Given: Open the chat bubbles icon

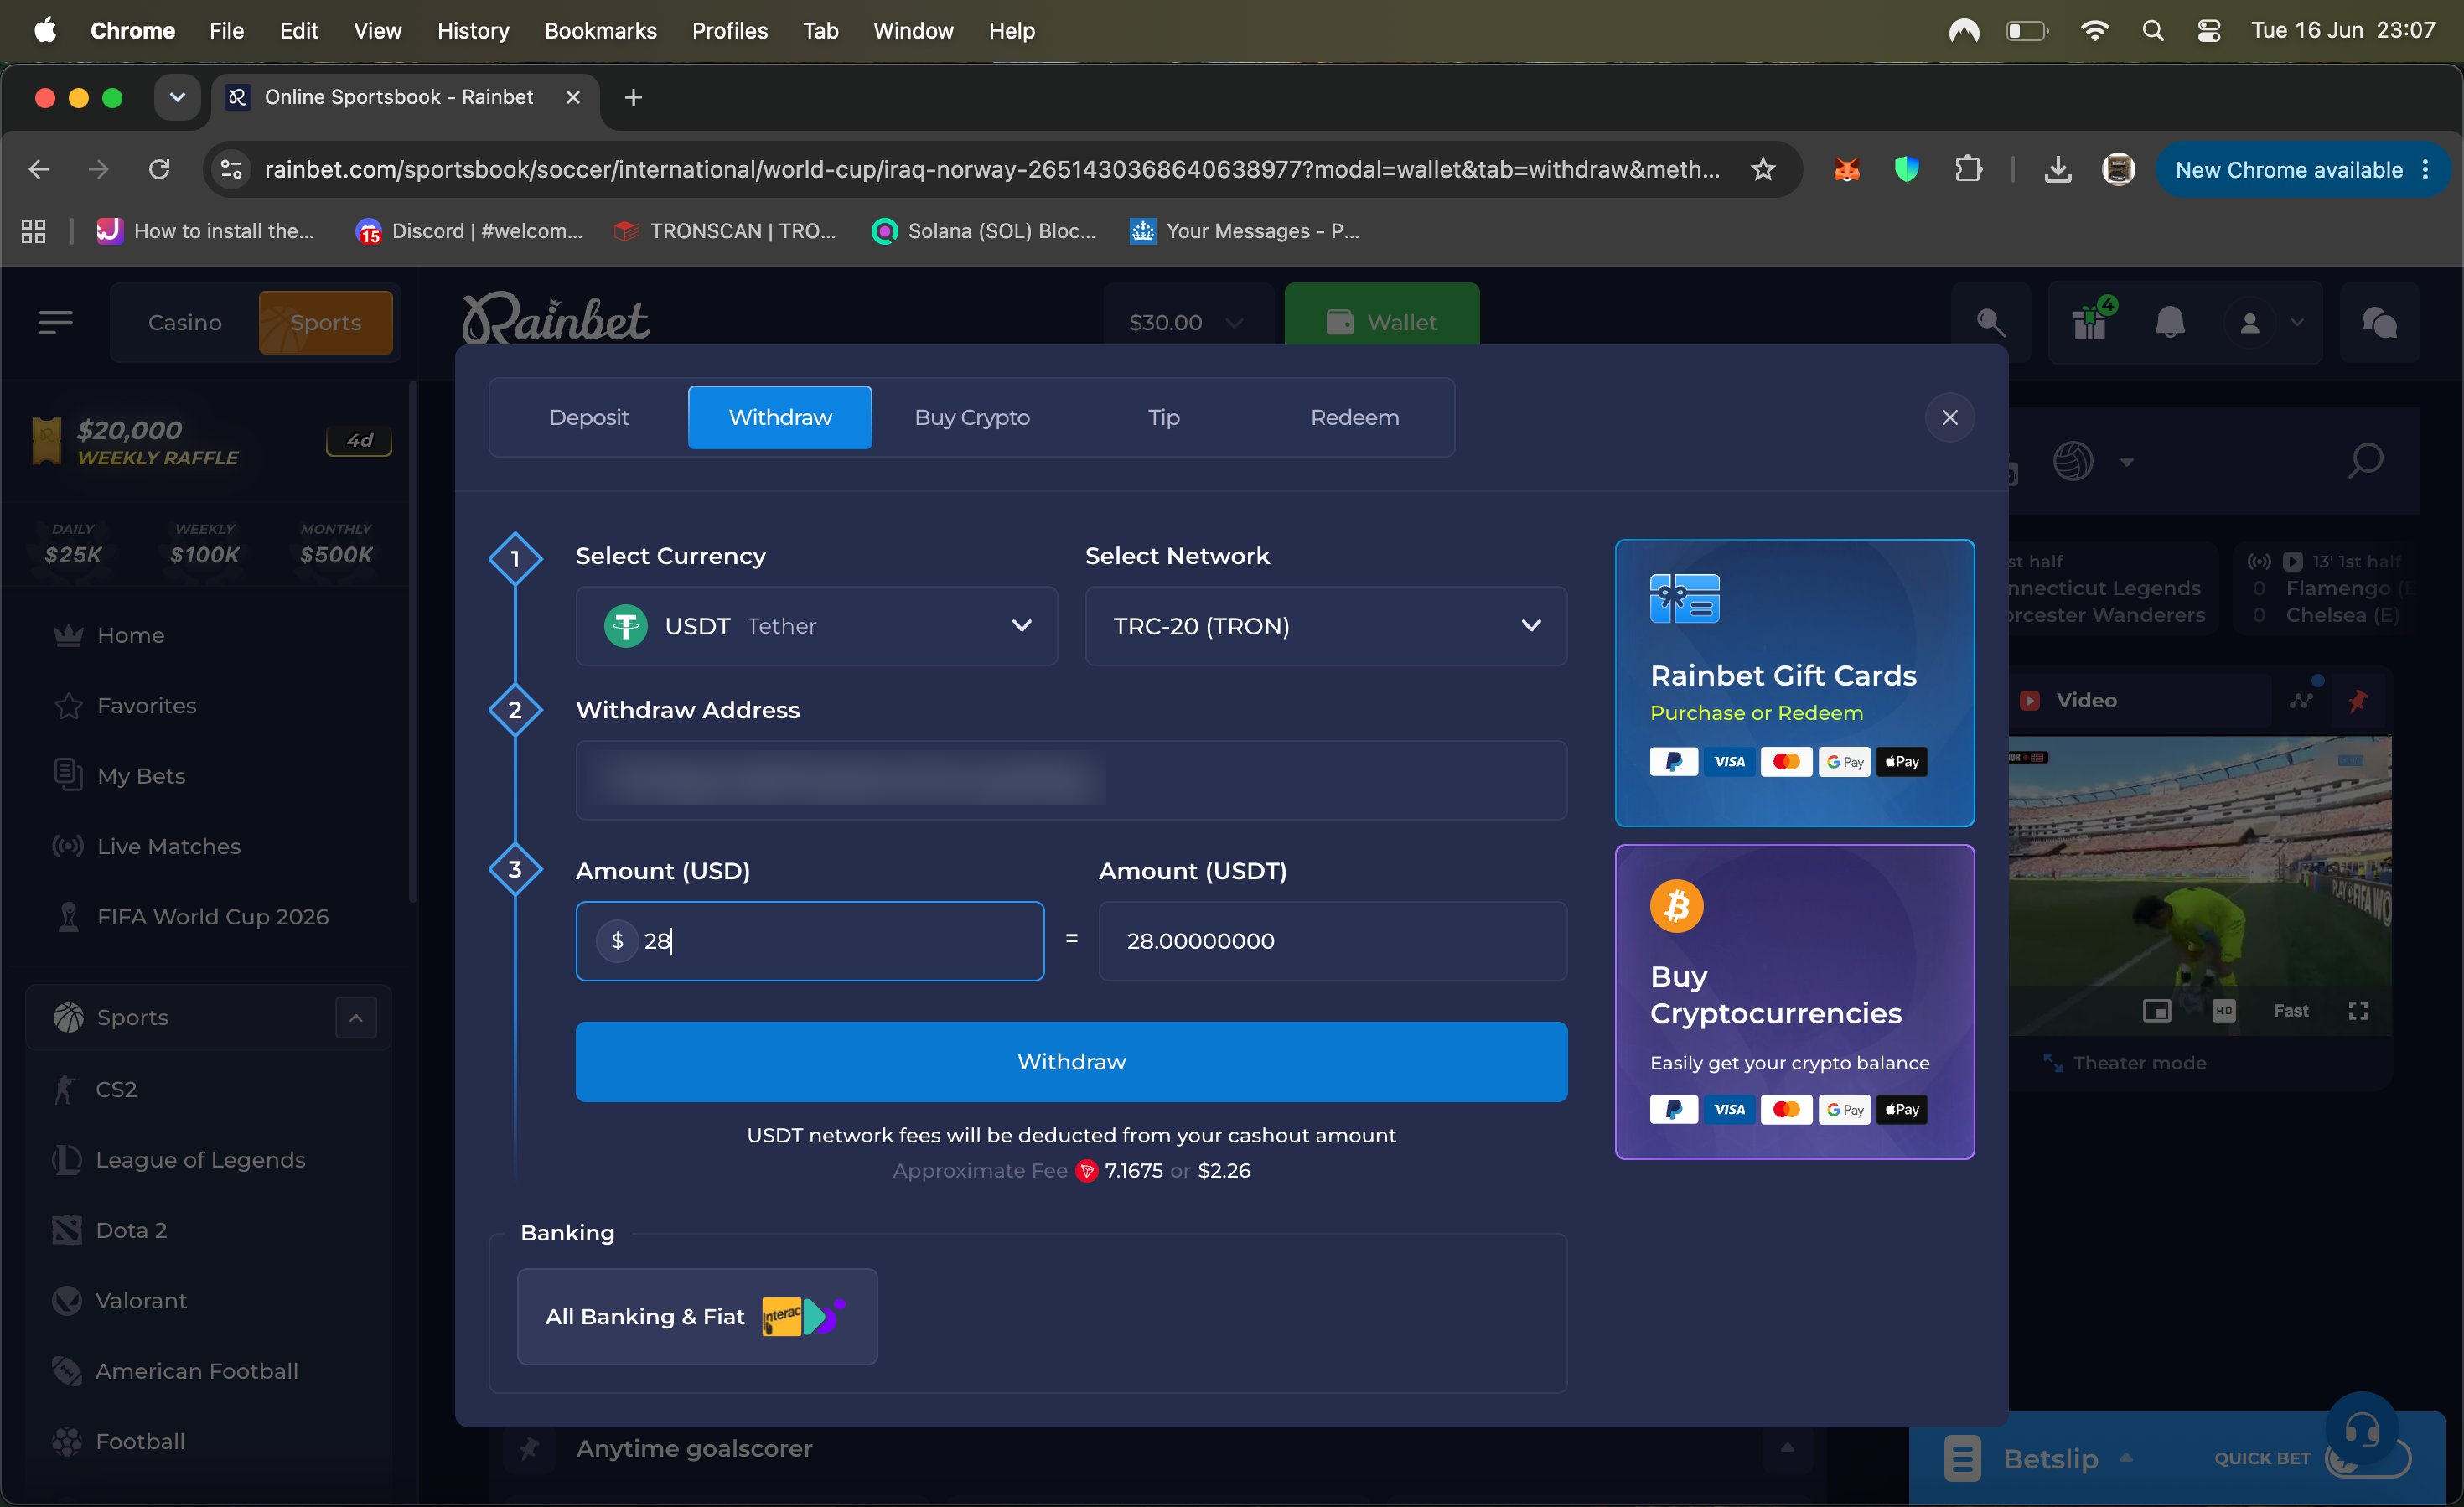Looking at the screenshot, I should click(x=2379, y=322).
